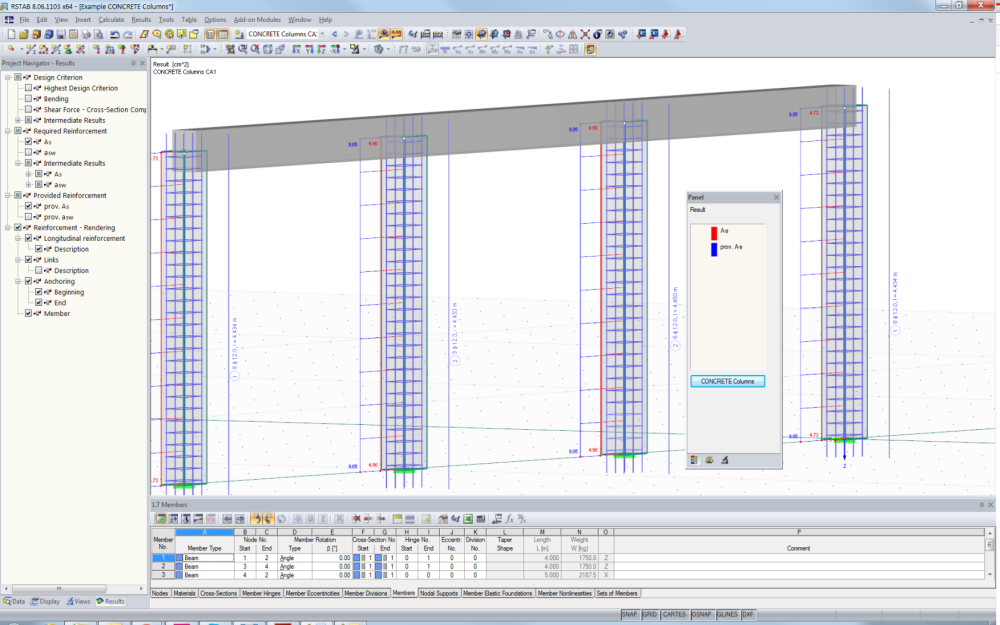
Task: Switch to the Nodal Supports table tab
Action: pos(439,593)
